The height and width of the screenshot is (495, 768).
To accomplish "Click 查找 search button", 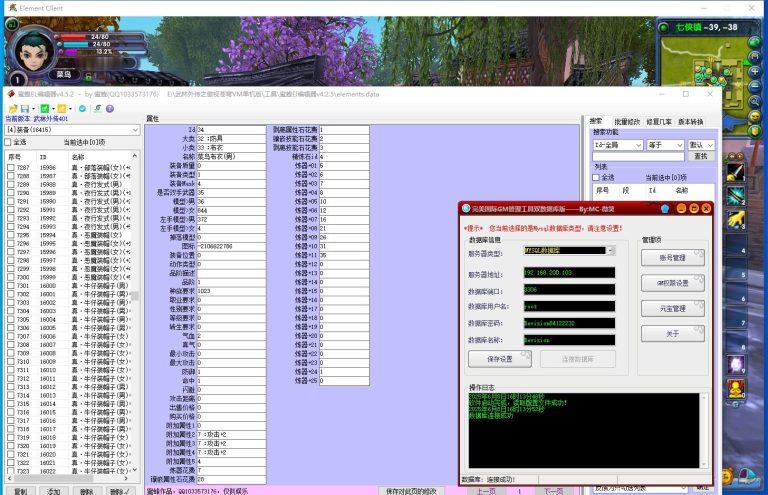I will pyautogui.click(x=701, y=156).
